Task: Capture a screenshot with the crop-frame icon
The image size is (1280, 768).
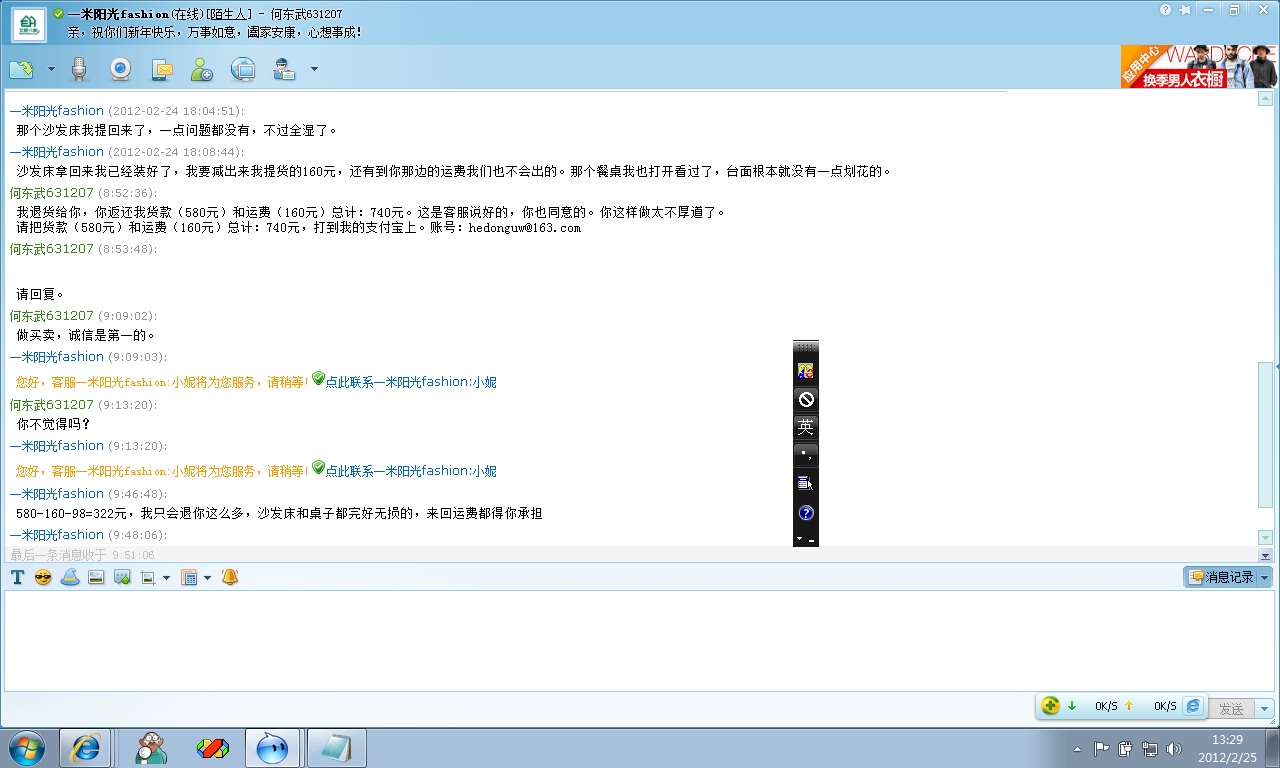Action: click(x=147, y=577)
